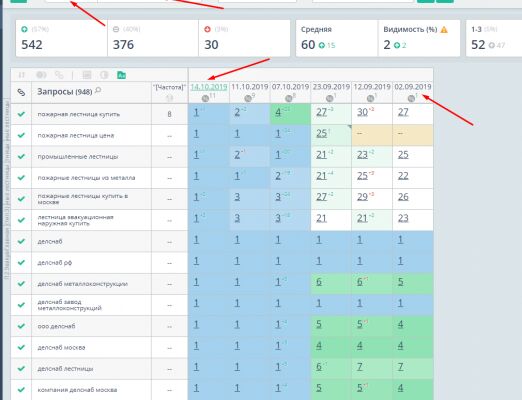The height and width of the screenshot is (400, 522).
Task: Open the Видимость (%) stat card
Action: 419,38
